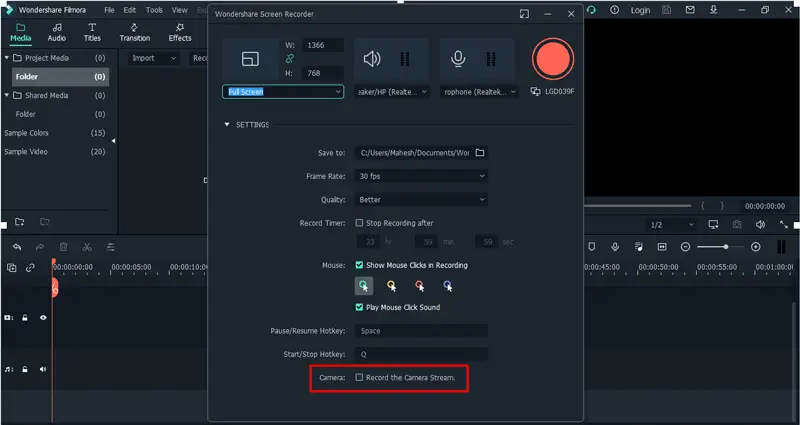Click the preview fullscreen arrows icon
Image resolution: width=800 pixels, height=425 pixels.
click(x=784, y=224)
